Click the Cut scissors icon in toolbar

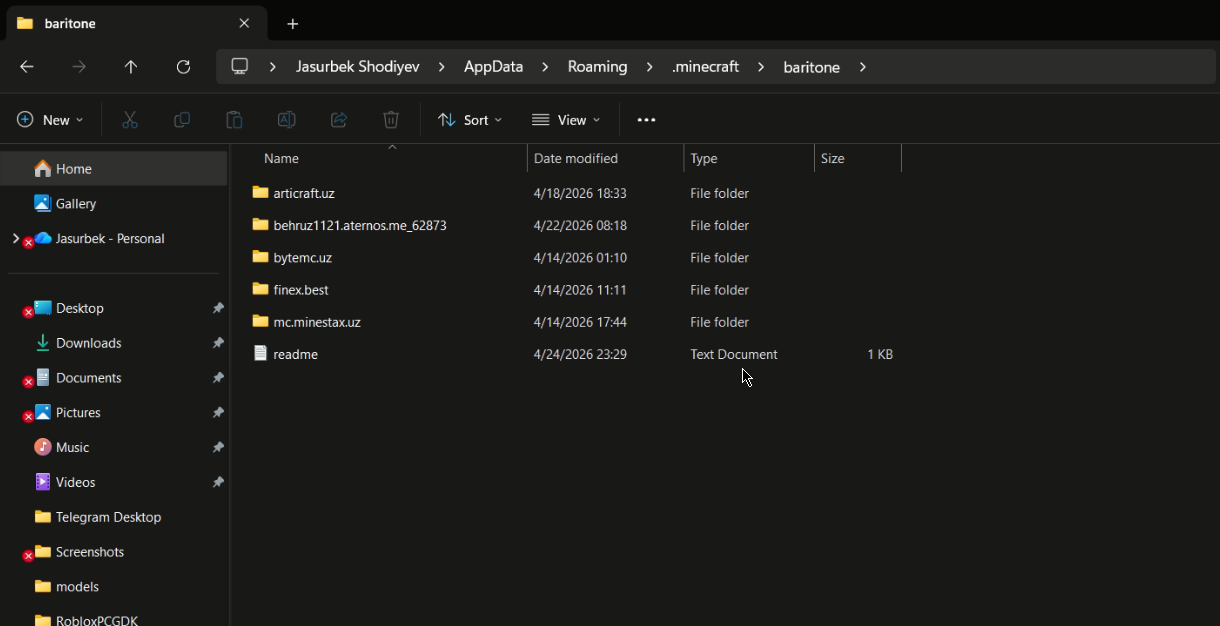click(130, 120)
